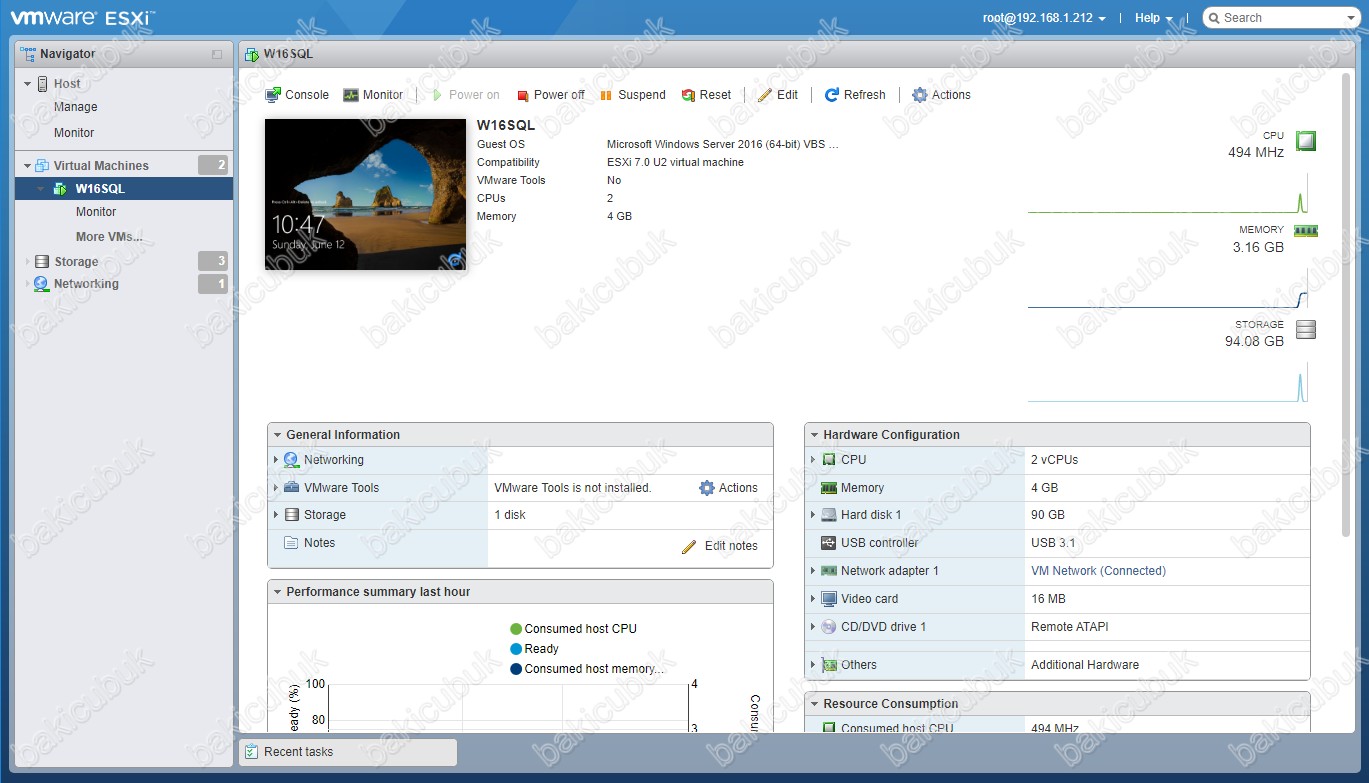Expand the Network adapter 1 row
1369x783 pixels.
[x=813, y=571]
